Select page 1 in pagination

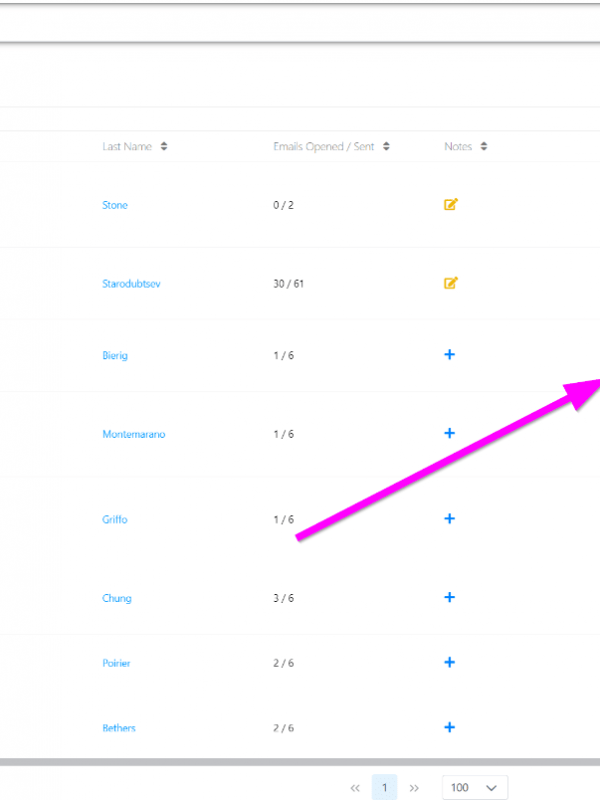[x=385, y=788]
